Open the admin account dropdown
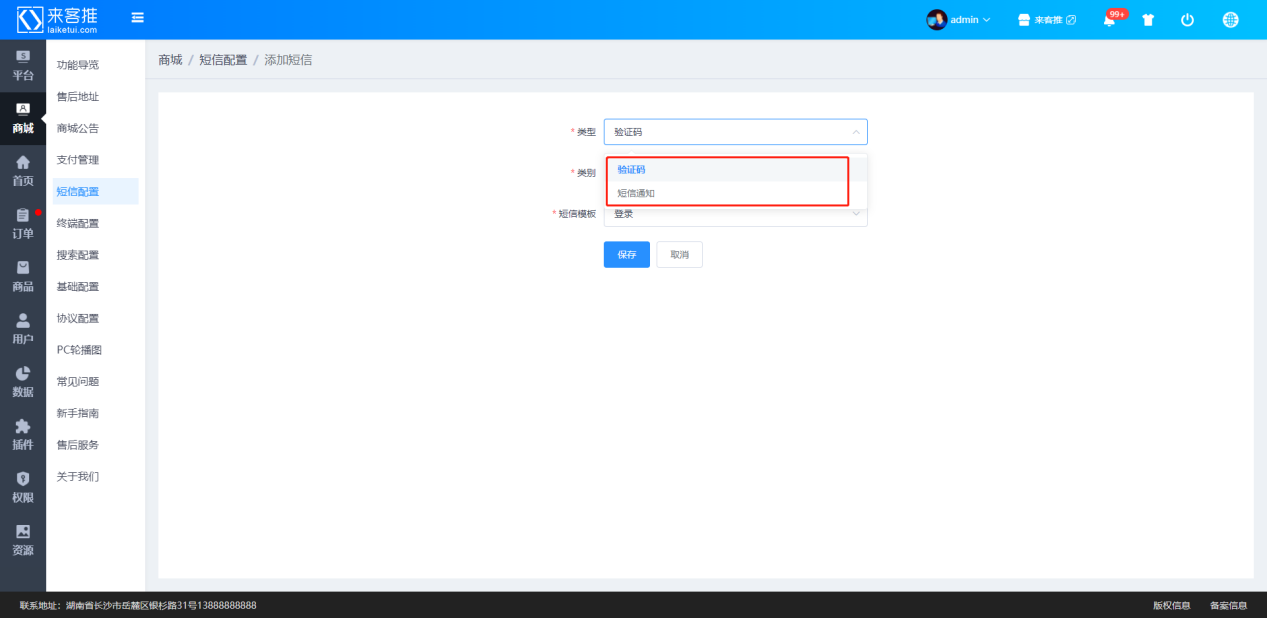 [x=969, y=20]
